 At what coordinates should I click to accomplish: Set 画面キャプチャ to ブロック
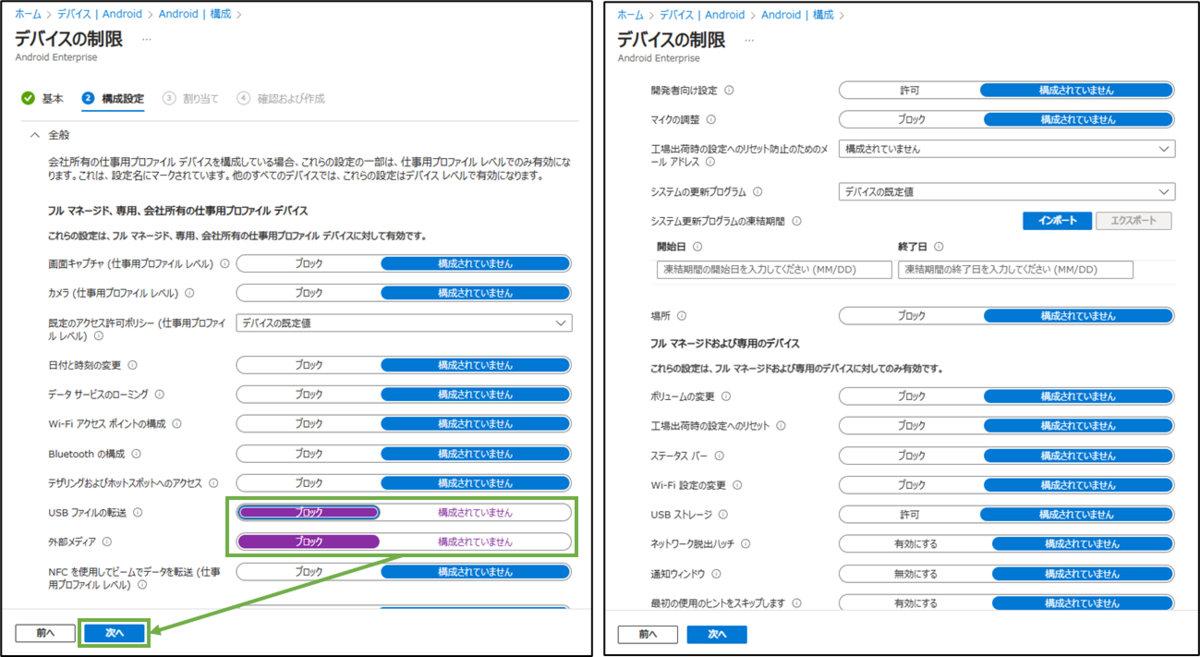309,264
